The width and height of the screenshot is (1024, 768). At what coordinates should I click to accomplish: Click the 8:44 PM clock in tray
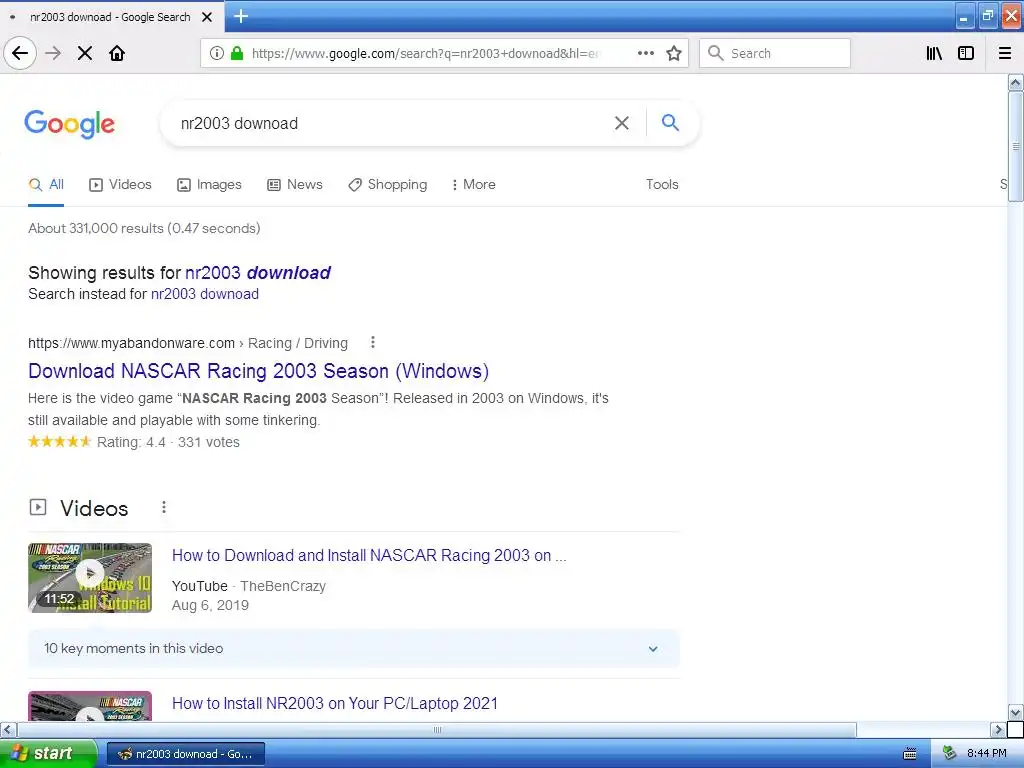pos(986,754)
